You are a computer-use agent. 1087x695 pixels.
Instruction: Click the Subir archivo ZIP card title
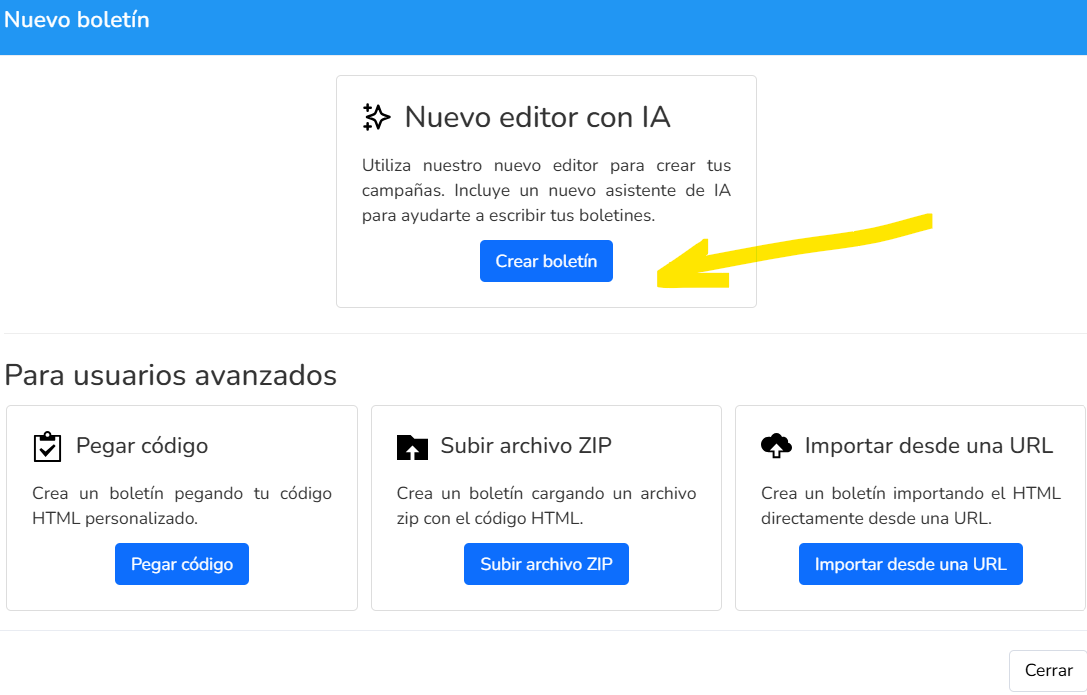coord(526,446)
